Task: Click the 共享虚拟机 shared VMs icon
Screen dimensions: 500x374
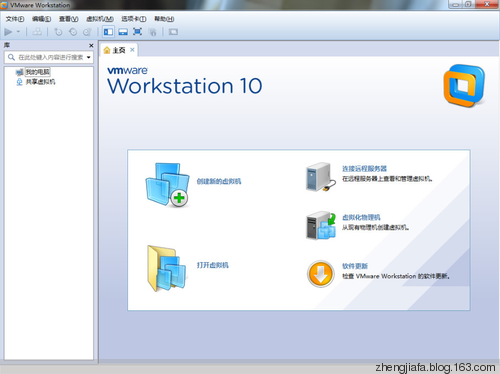Action: click(20, 82)
